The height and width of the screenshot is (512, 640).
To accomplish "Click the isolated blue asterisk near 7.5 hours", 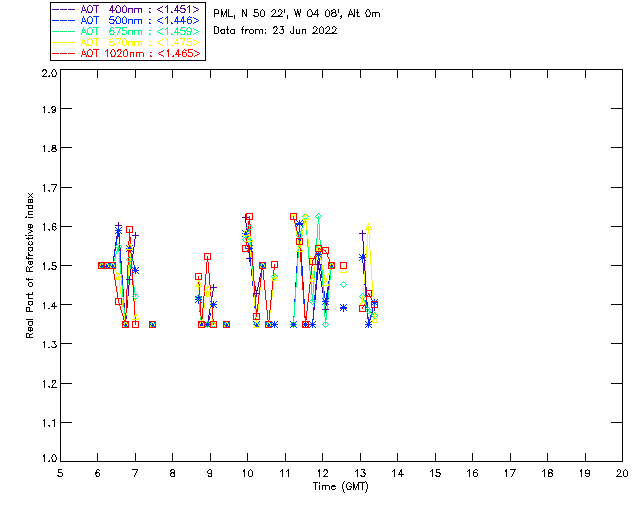I will (x=152, y=324).
